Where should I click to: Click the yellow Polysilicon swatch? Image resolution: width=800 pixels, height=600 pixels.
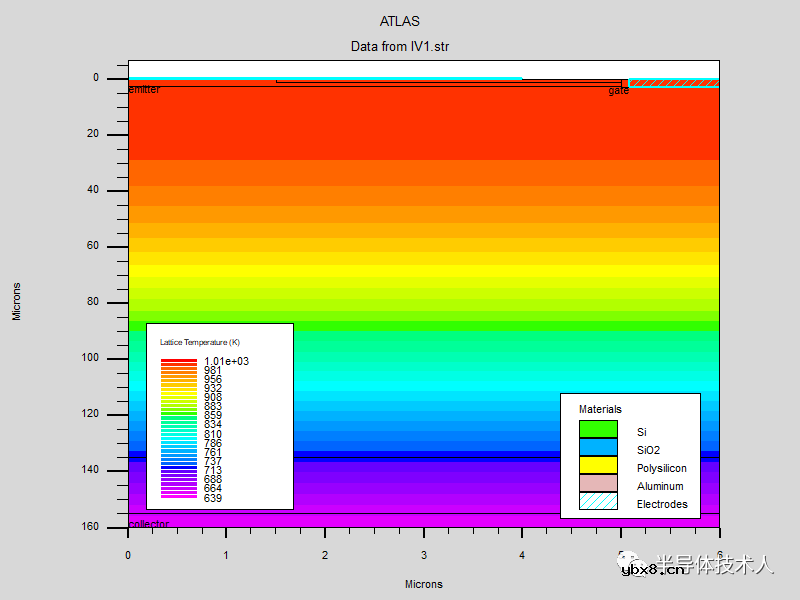598,465
